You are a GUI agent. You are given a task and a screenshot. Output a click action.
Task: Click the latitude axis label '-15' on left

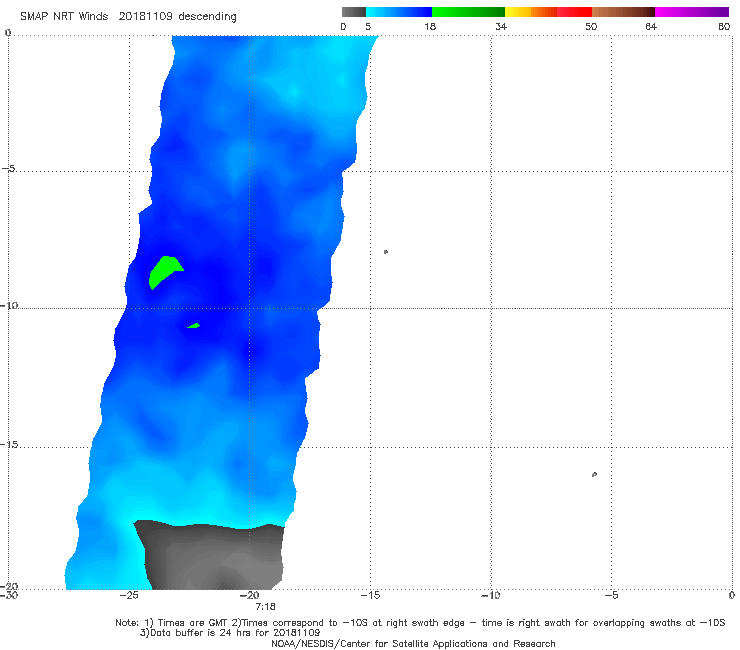[9, 445]
